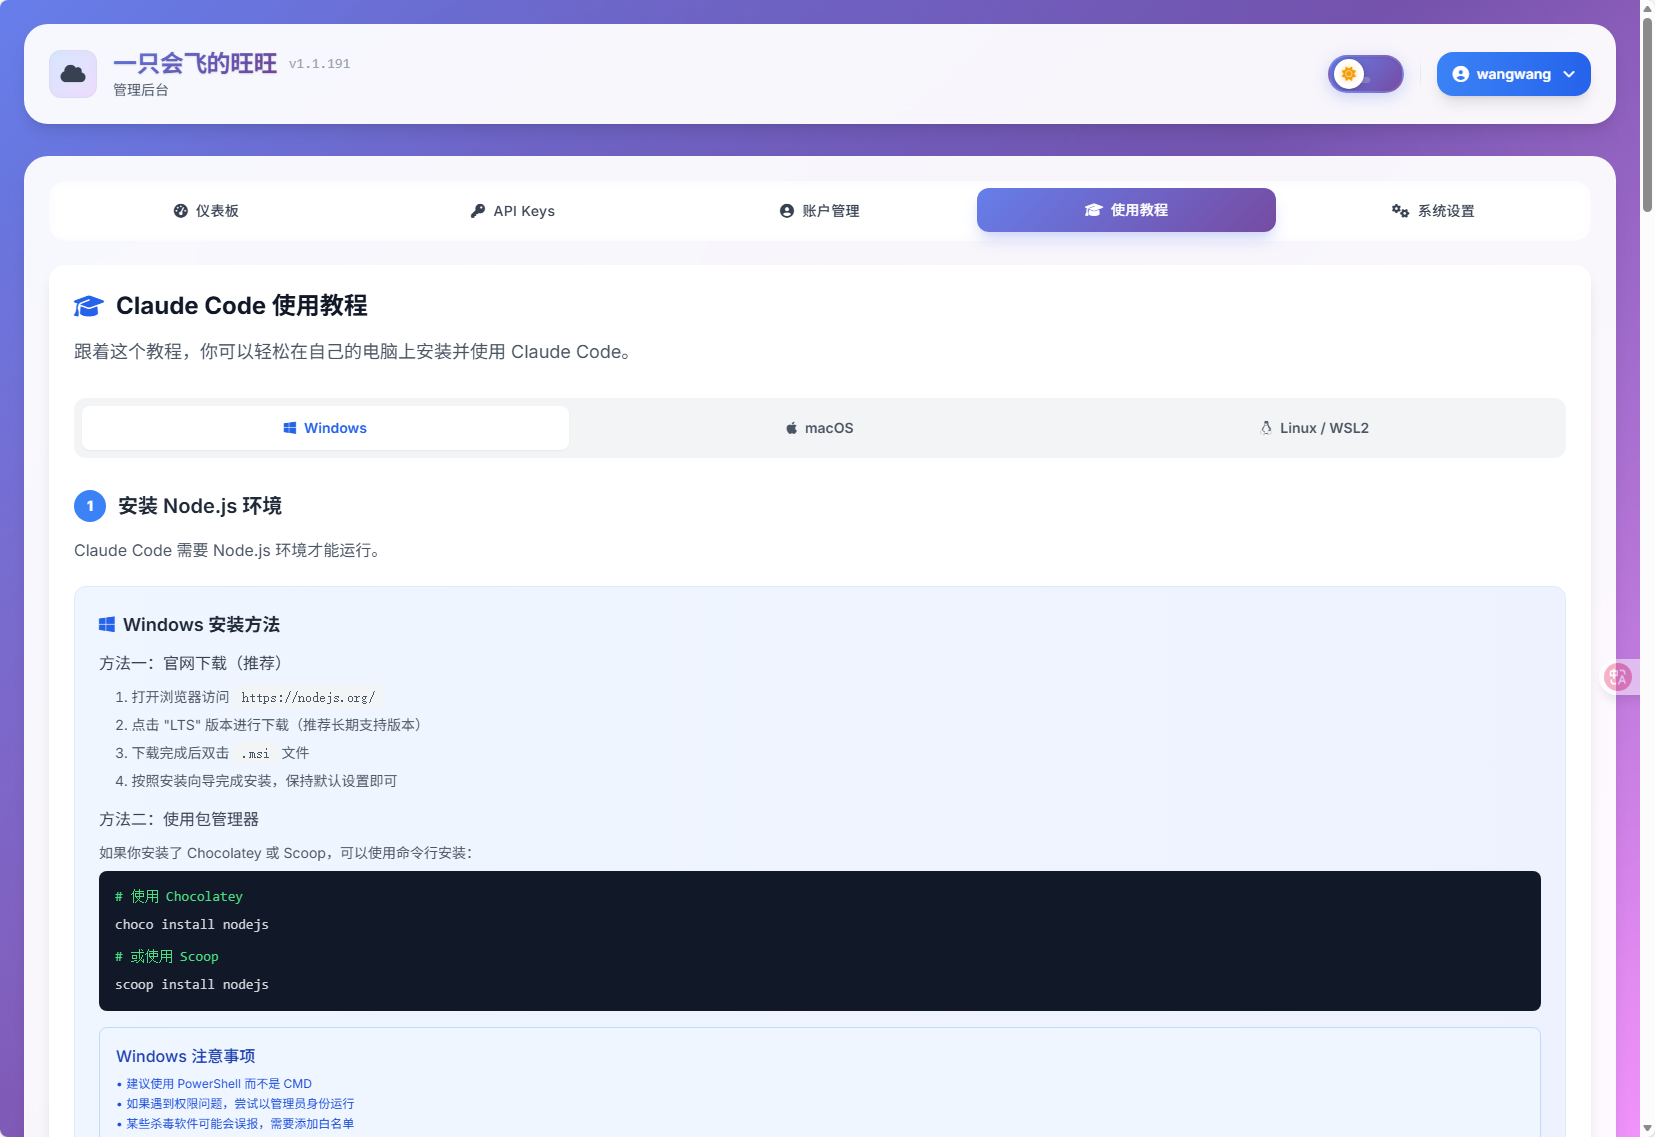This screenshot has height=1137, width=1655.
Task: Switch to macOS instructions
Action: click(x=819, y=428)
